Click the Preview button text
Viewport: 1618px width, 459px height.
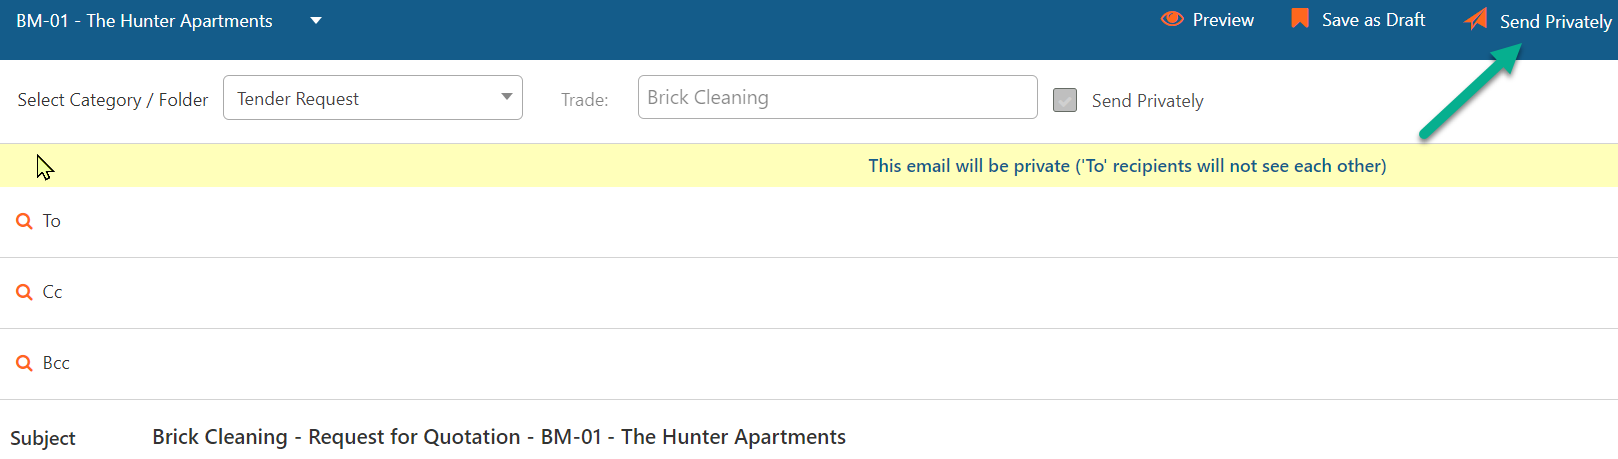tap(1223, 20)
